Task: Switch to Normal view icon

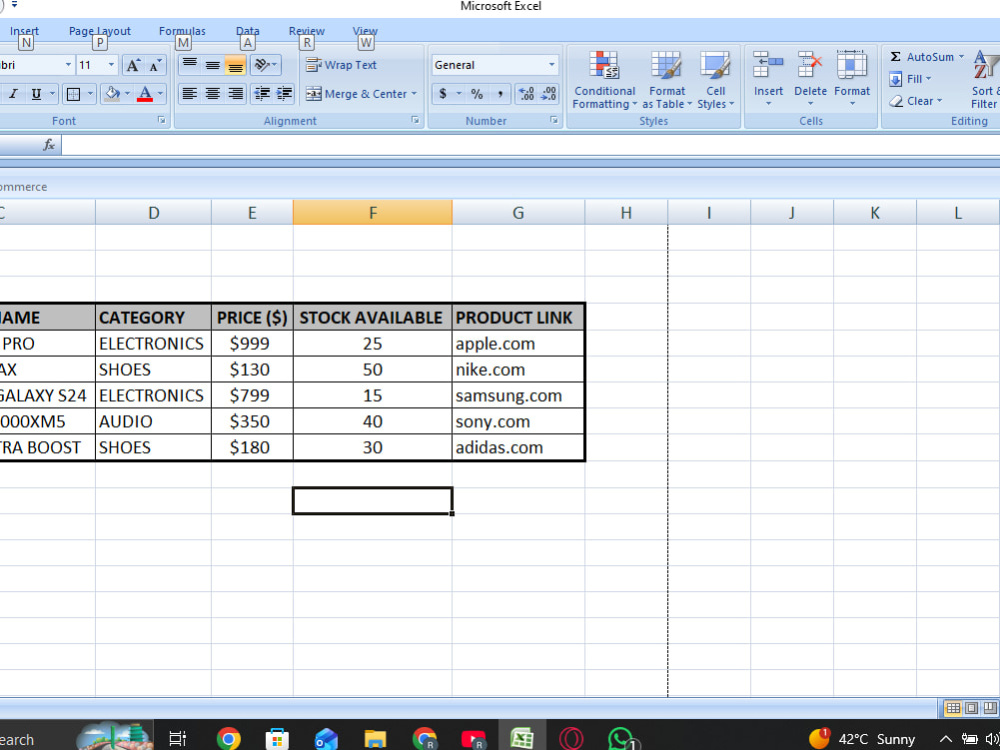Action: tap(953, 708)
